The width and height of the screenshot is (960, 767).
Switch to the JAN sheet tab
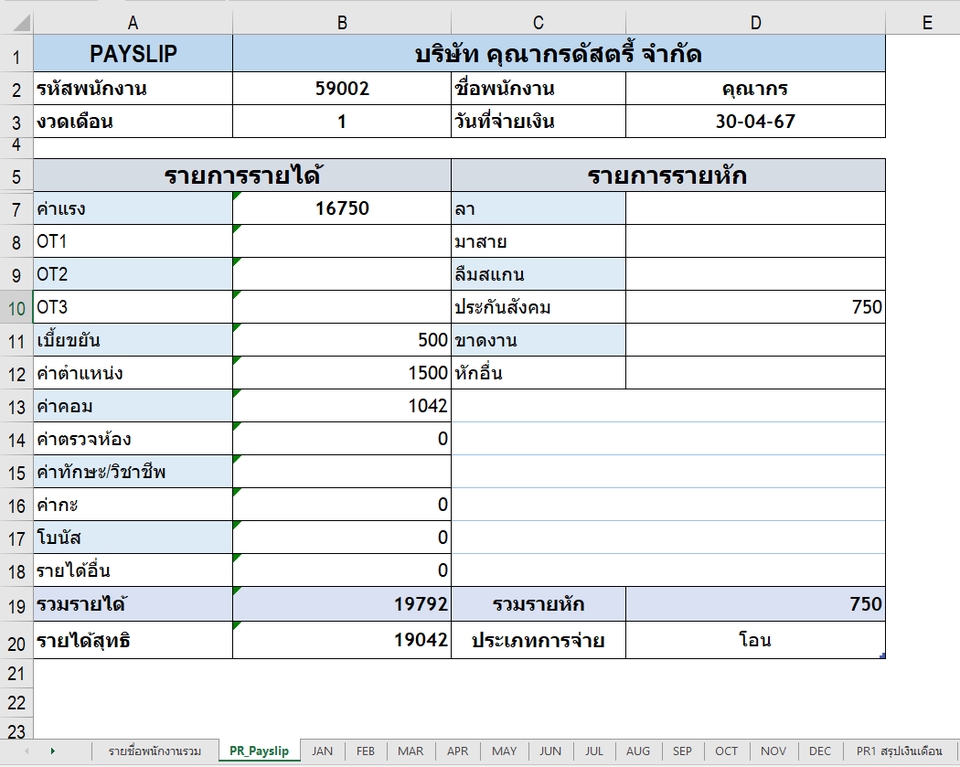tap(321, 750)
